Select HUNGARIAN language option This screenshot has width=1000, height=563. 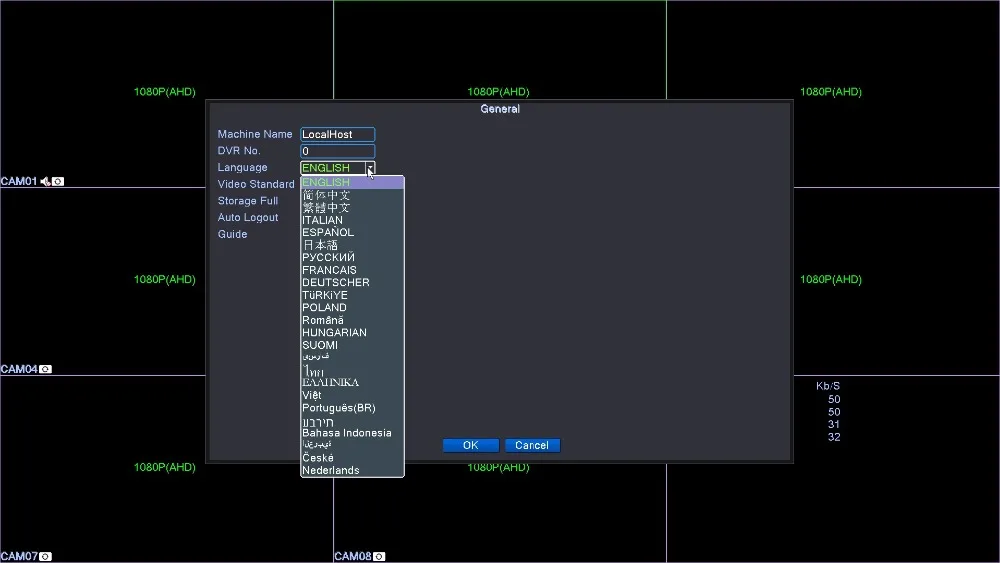click(x=352, y=333)
